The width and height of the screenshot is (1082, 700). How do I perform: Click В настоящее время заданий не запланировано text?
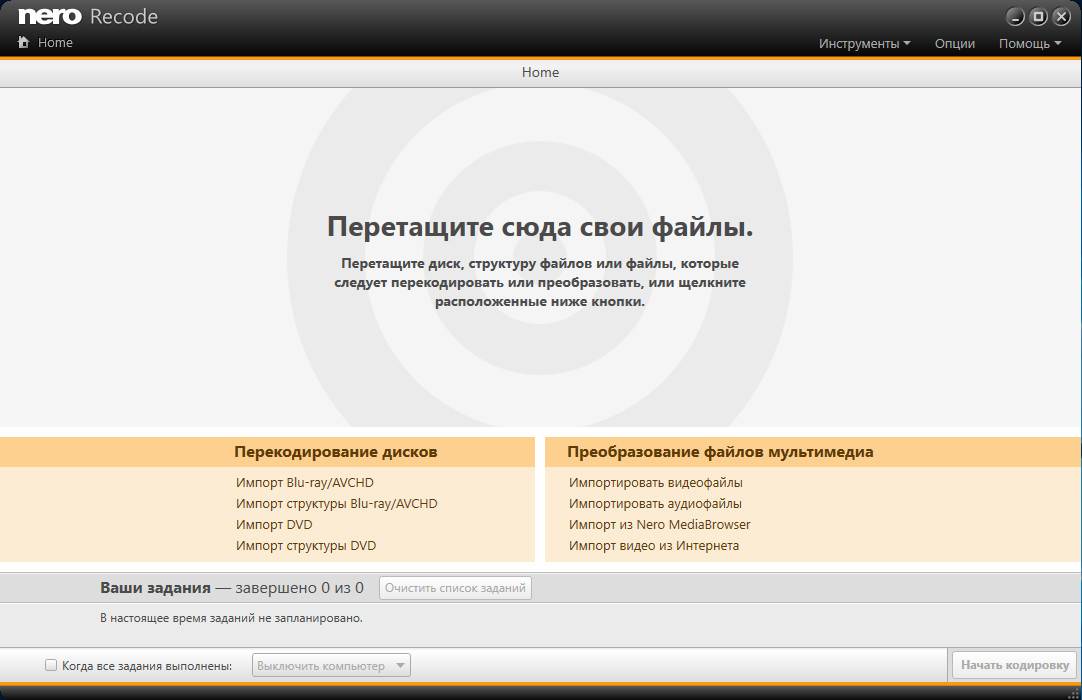click(x=231, y=618)
